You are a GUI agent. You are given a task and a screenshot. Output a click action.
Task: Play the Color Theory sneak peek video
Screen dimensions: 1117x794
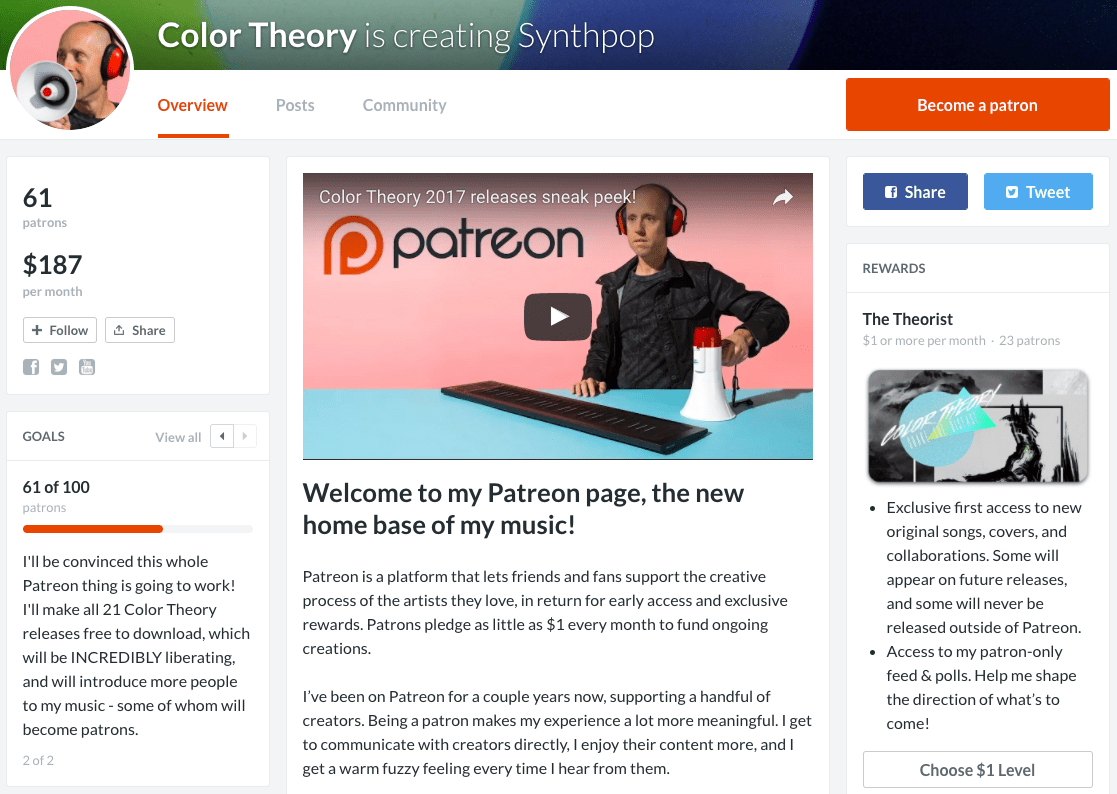(x=557, y=316)
